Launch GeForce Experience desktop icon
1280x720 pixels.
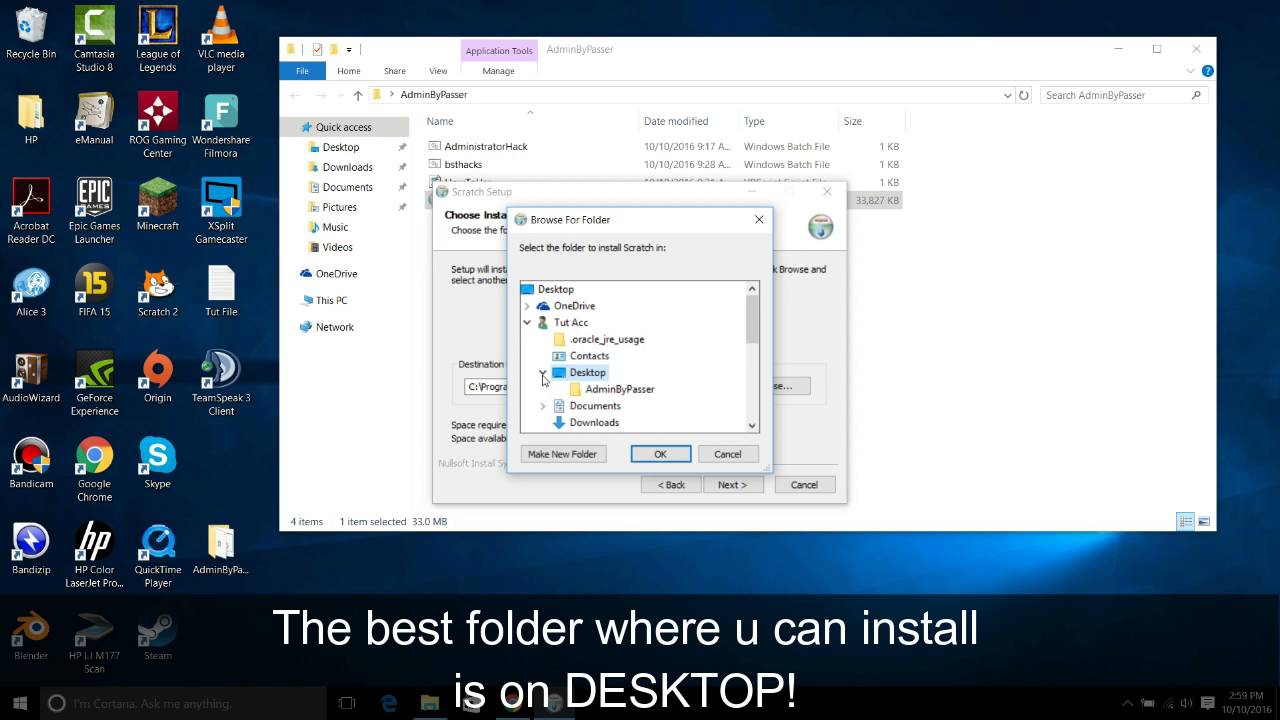[x=94, y=384]
